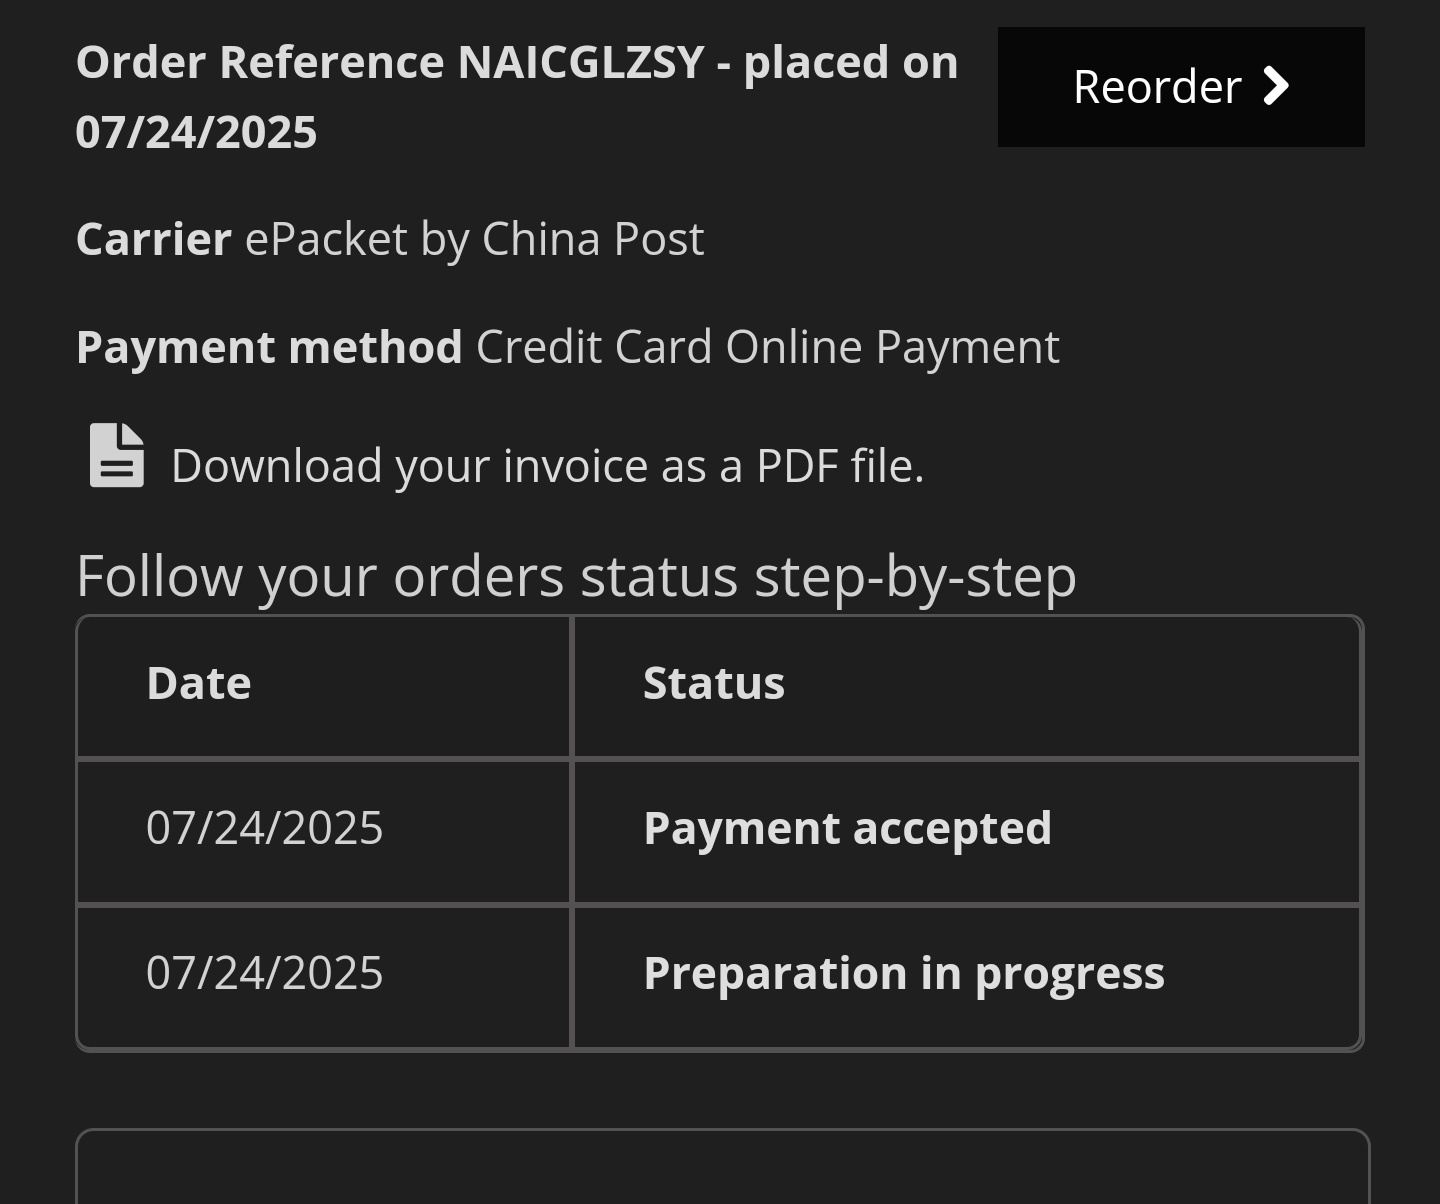Click the date next to Payment accepted

coord(265,828)
